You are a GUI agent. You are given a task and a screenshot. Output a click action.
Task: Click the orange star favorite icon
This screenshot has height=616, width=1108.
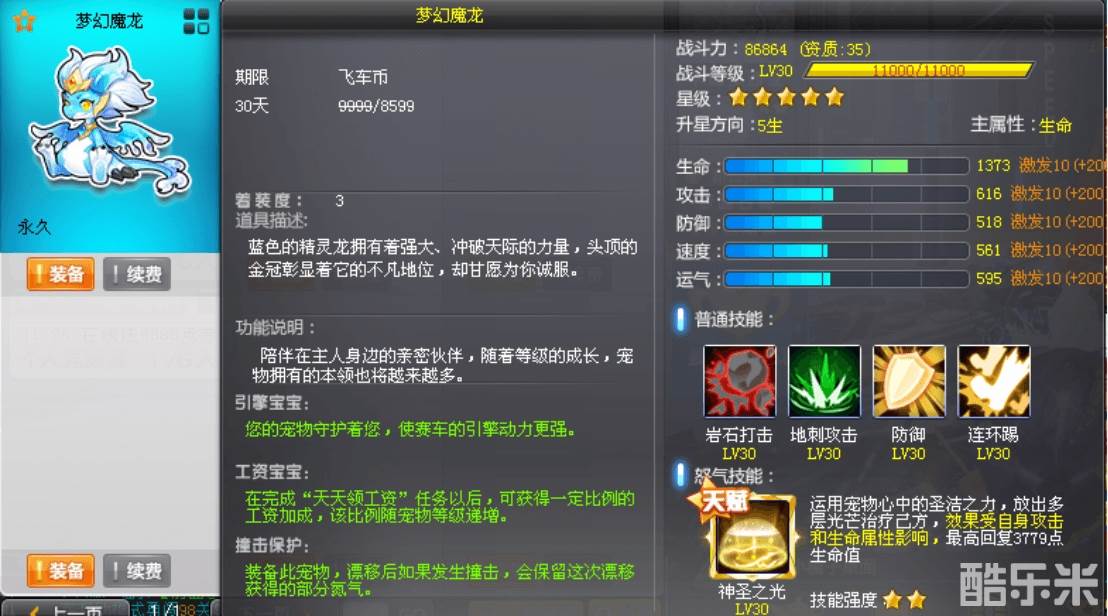click(x=24, y=20)
